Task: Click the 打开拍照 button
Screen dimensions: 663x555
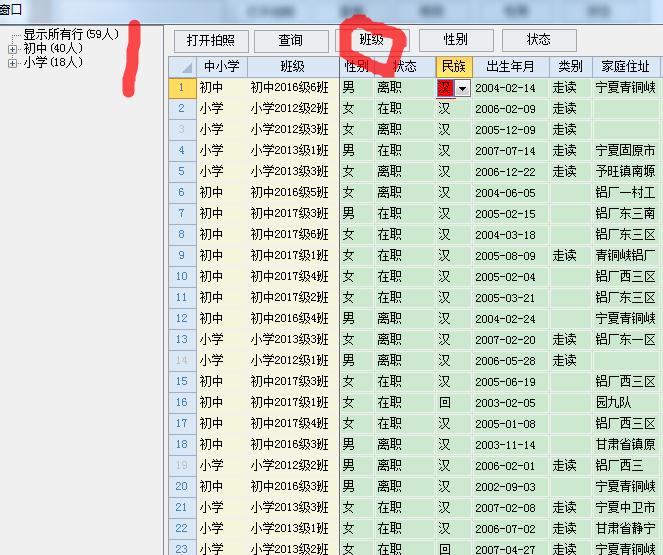Action: pos(211,40)
